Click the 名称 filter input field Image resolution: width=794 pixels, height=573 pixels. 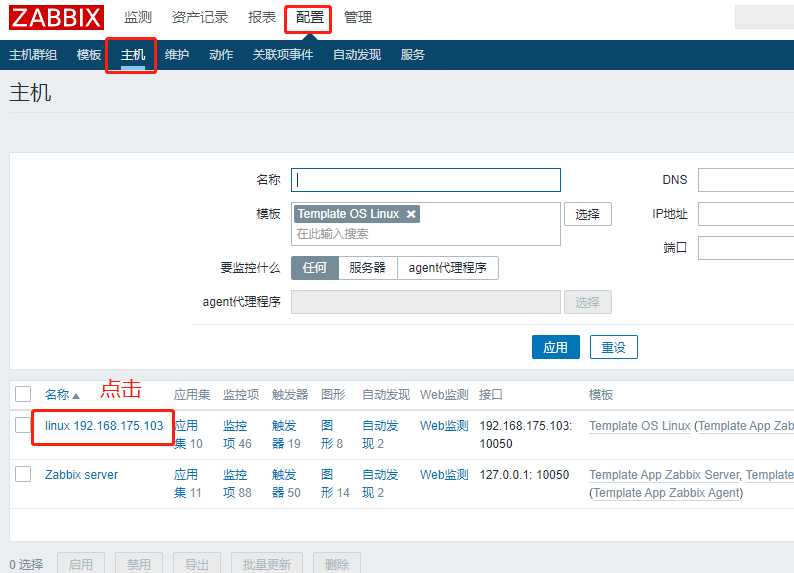tap(426, 180)
